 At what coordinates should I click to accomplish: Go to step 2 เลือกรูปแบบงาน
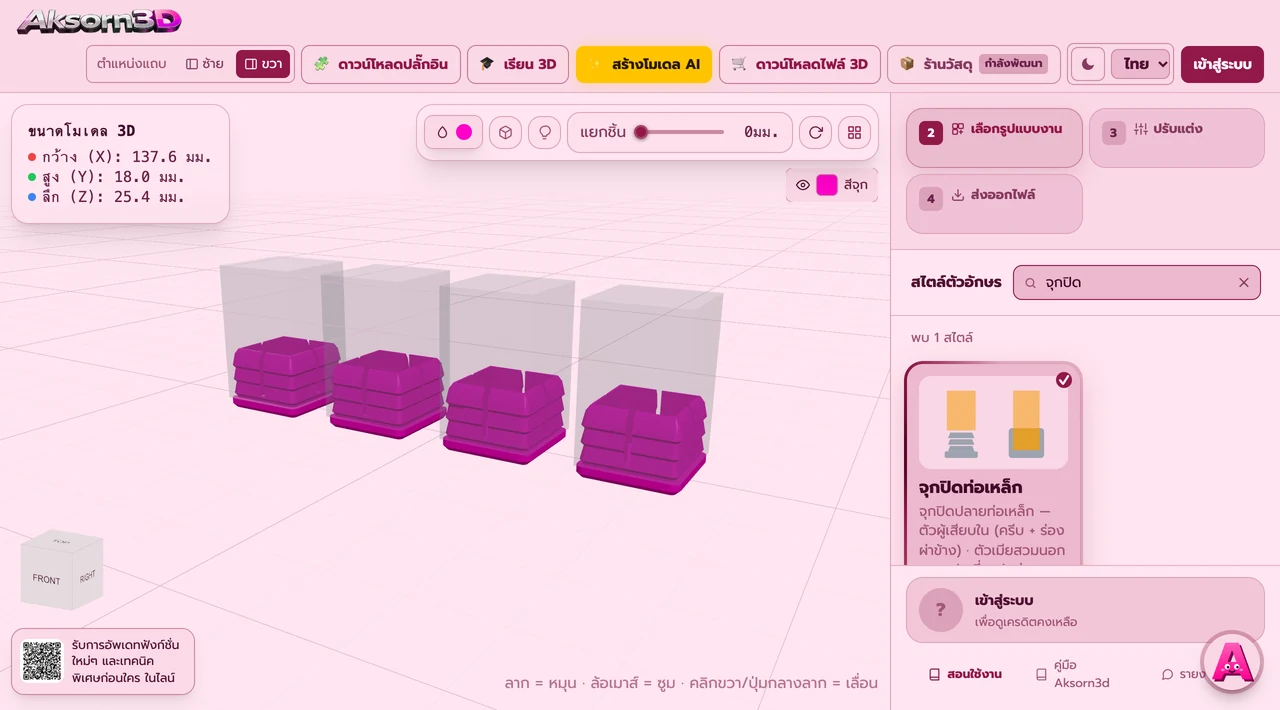pyautogui.click(x=994, y=138)
